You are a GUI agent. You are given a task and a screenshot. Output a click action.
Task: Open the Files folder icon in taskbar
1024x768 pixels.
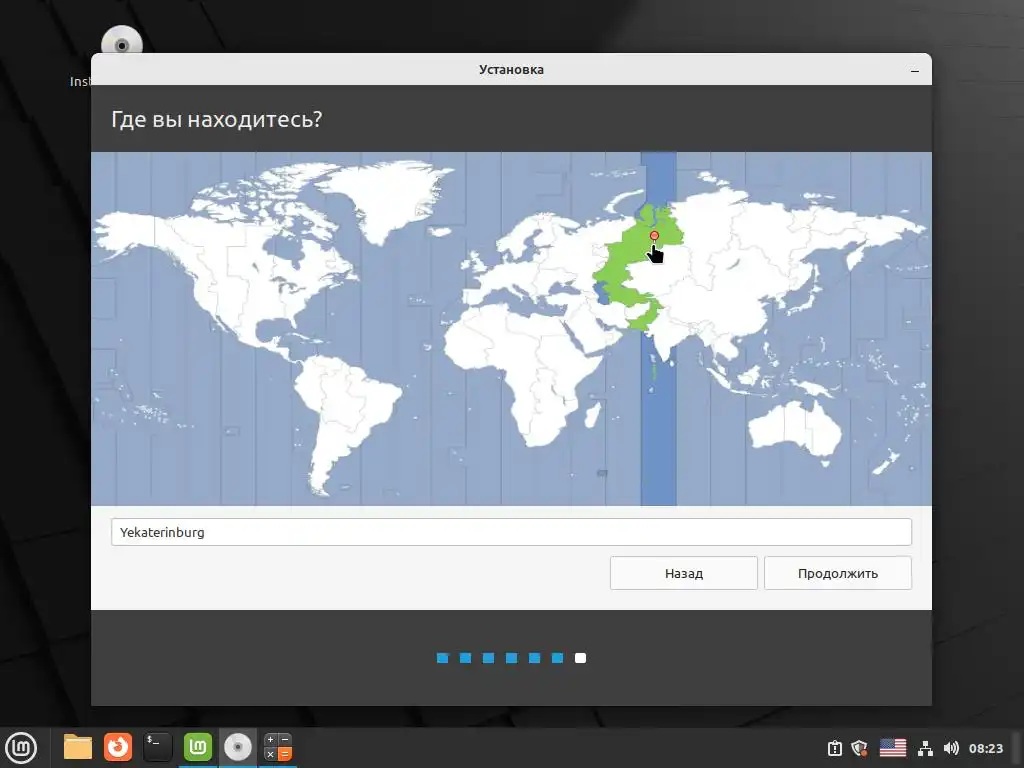pyautogui.click(x=78, y=748)
